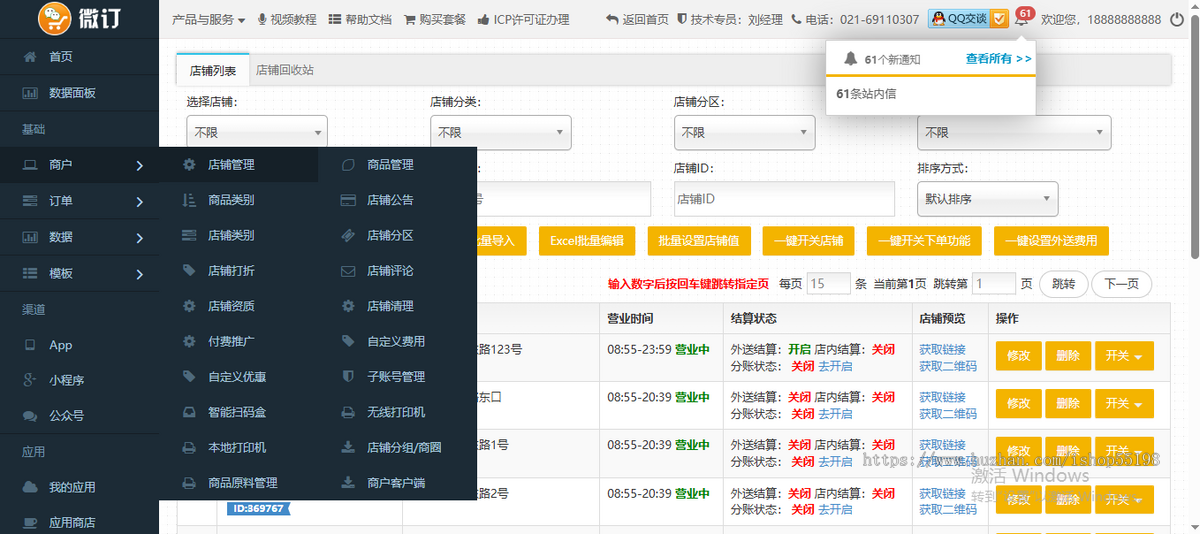
Task: Click the download icon beside 商户客户端
Action: 348,483
